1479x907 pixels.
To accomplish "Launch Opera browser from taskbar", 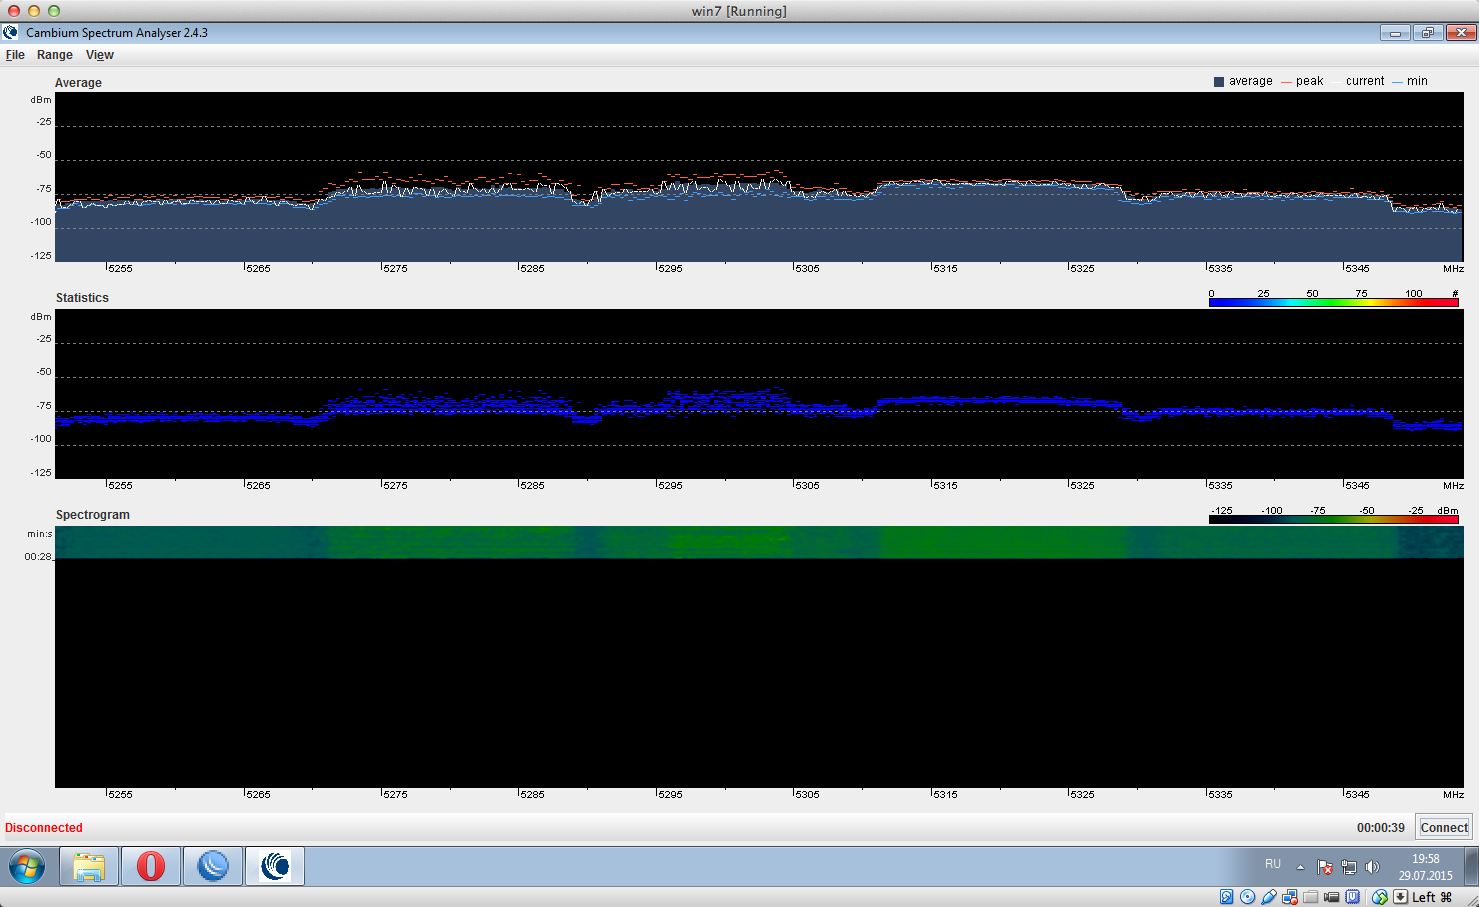I will 151,866.
